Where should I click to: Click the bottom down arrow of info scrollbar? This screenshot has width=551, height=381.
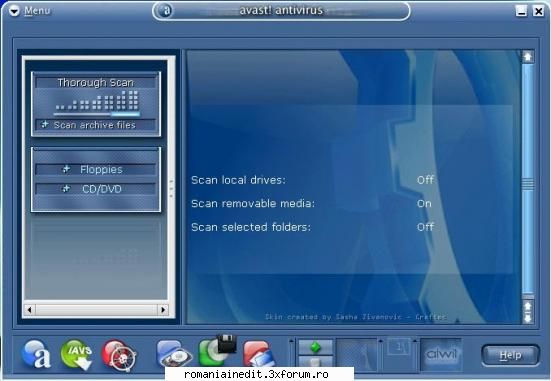click(x=527, y=318)
